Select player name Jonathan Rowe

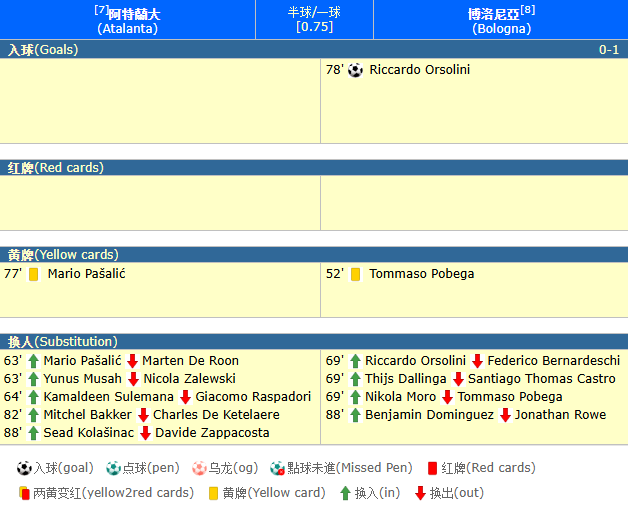coord(560,415)
